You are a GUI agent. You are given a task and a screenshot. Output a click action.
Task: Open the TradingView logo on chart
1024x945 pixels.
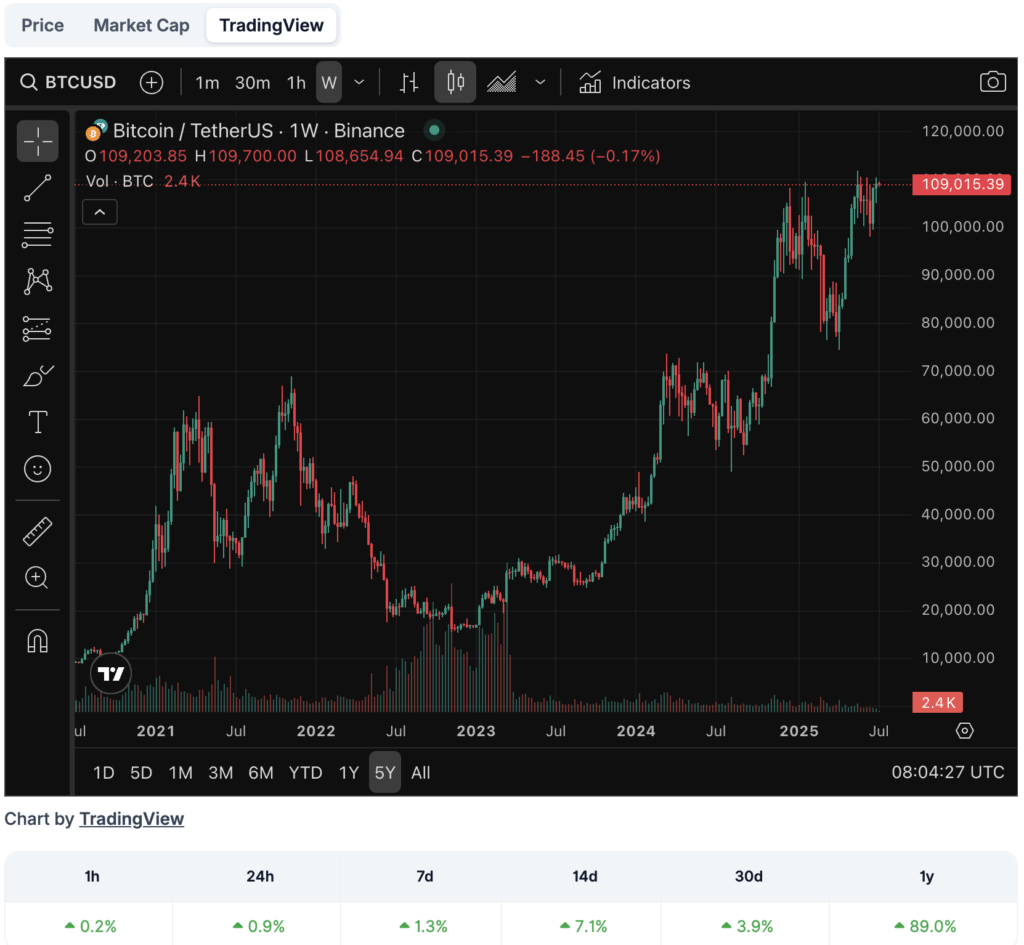tap(110, 673)
